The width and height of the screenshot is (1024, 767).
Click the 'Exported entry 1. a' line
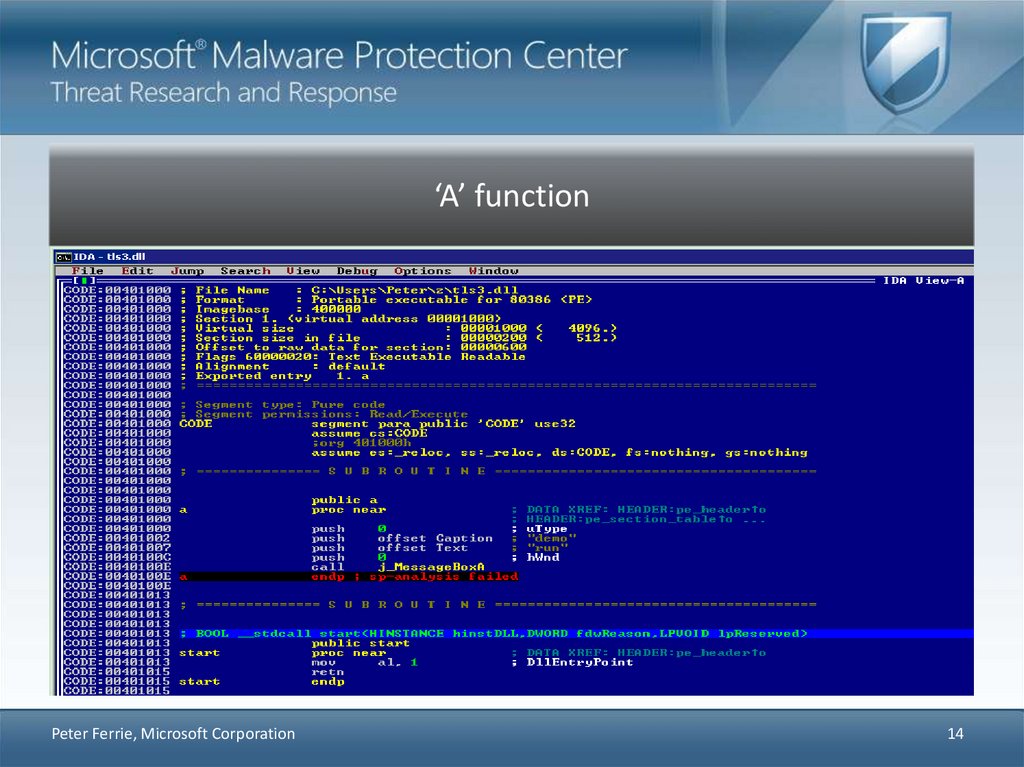click(x=274, y=376)
